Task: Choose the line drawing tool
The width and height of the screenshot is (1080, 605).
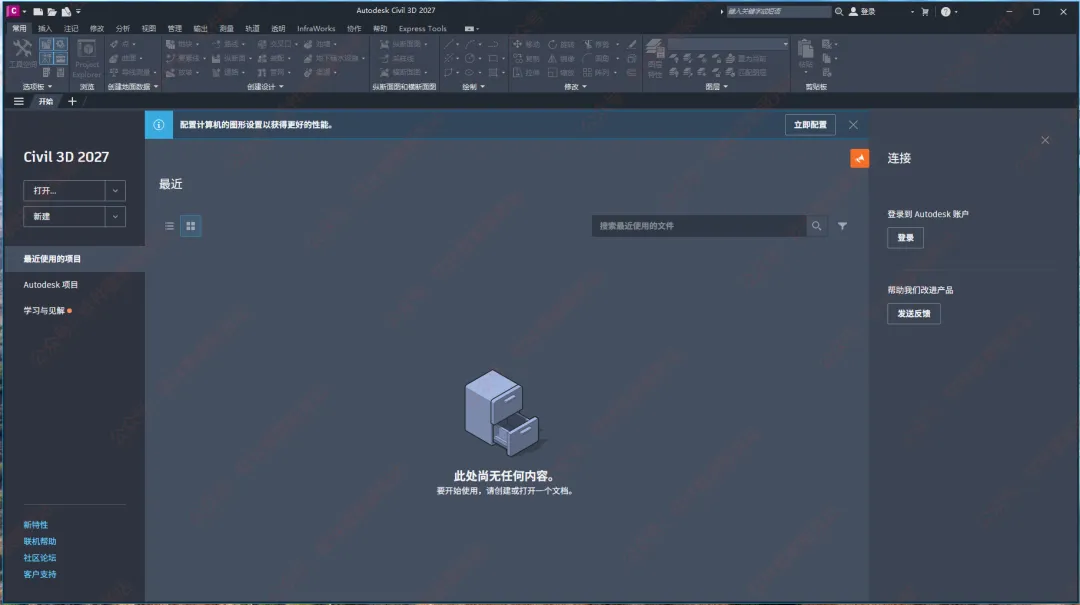Action: coord(449,44)
